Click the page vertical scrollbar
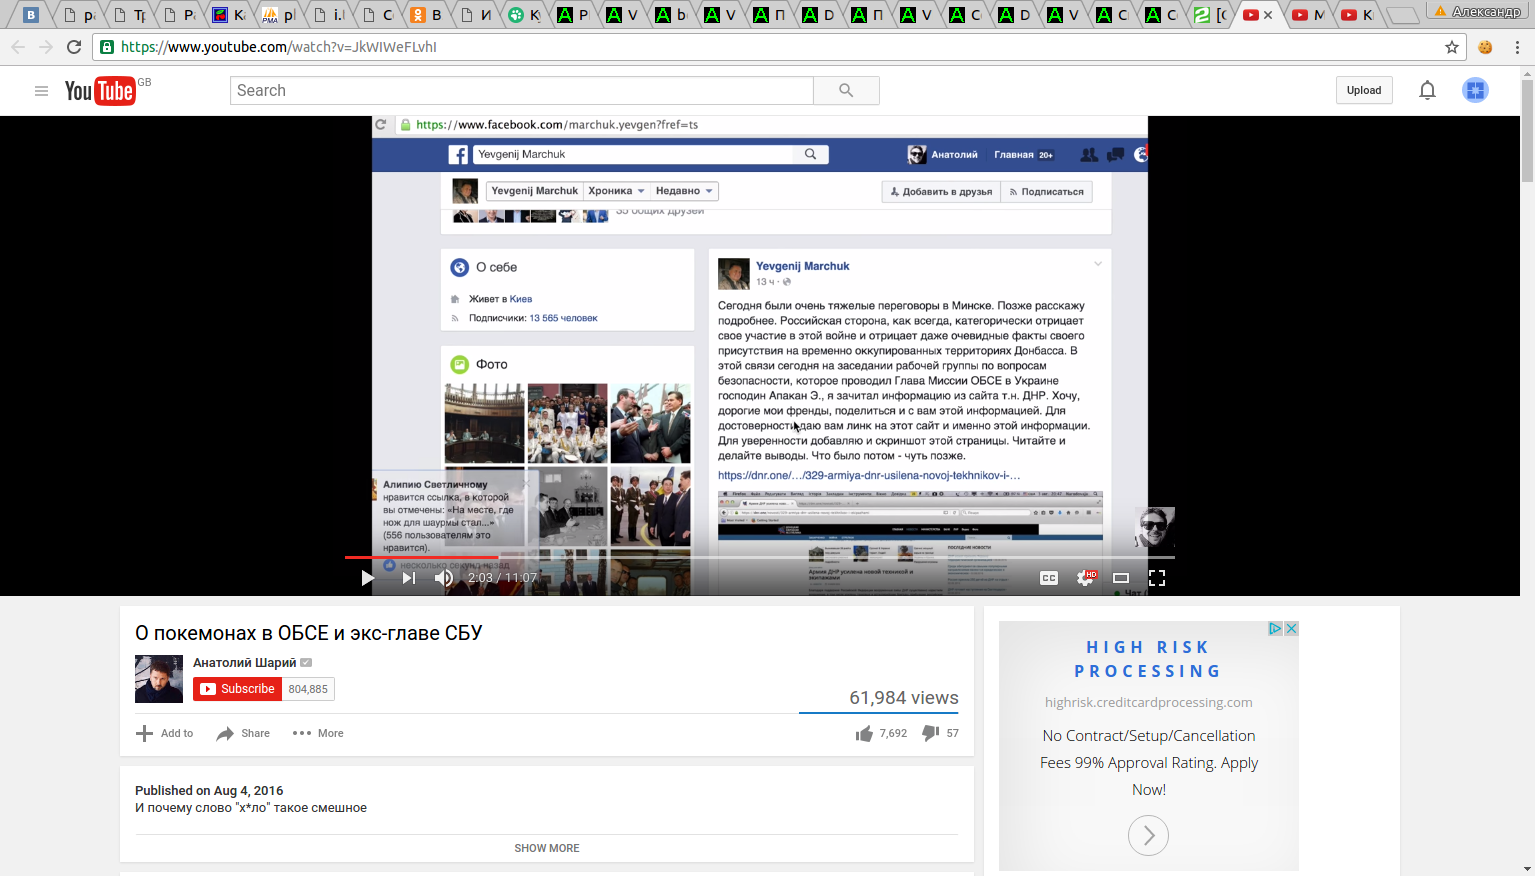This screenshot has width=1535, height=876. [x=1527, y=130]
